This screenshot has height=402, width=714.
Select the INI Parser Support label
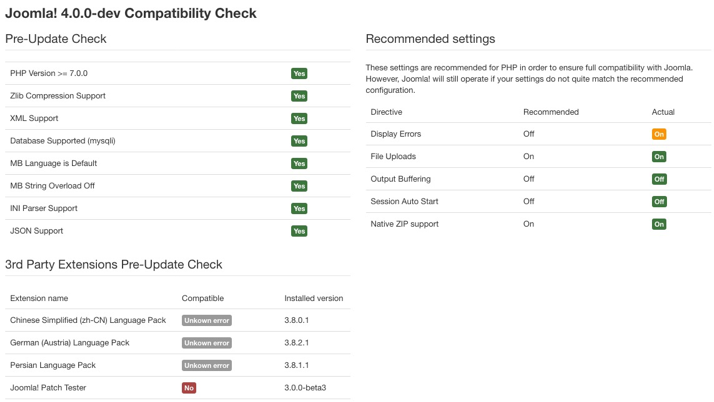pyautogui.click(x=44, y=208)
